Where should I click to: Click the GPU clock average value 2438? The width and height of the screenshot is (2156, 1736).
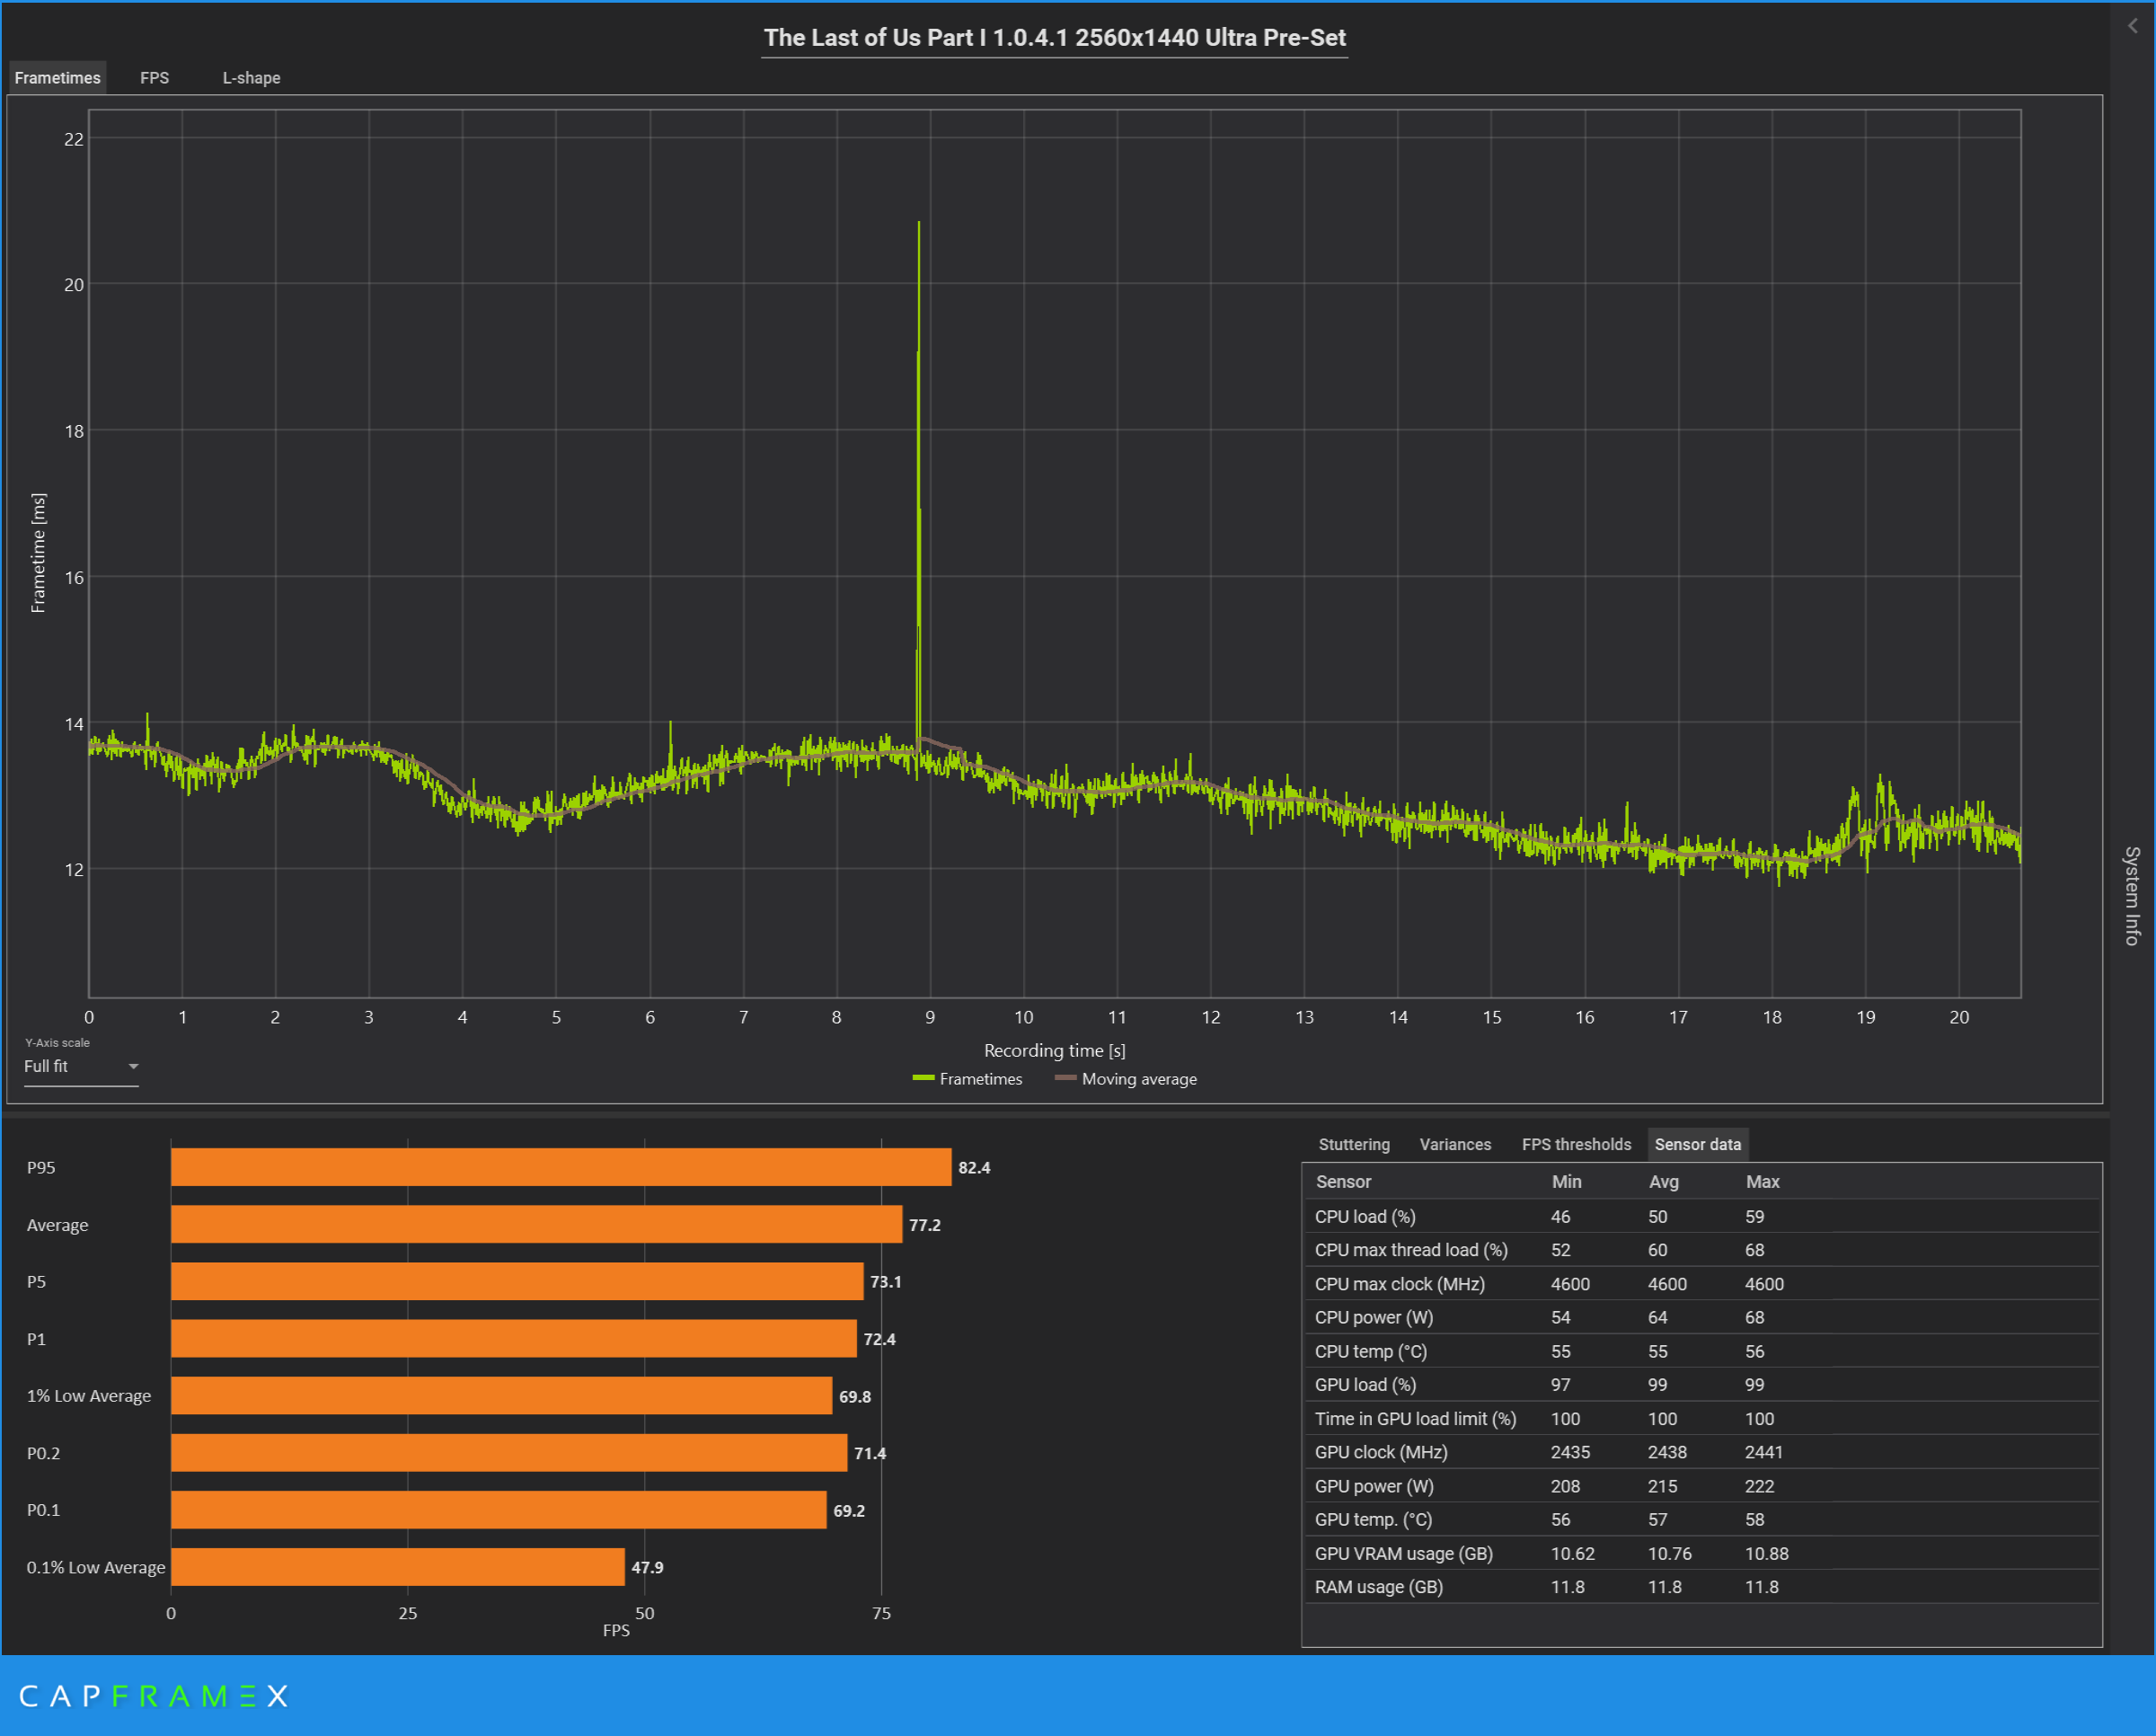pos(1667,1452)
